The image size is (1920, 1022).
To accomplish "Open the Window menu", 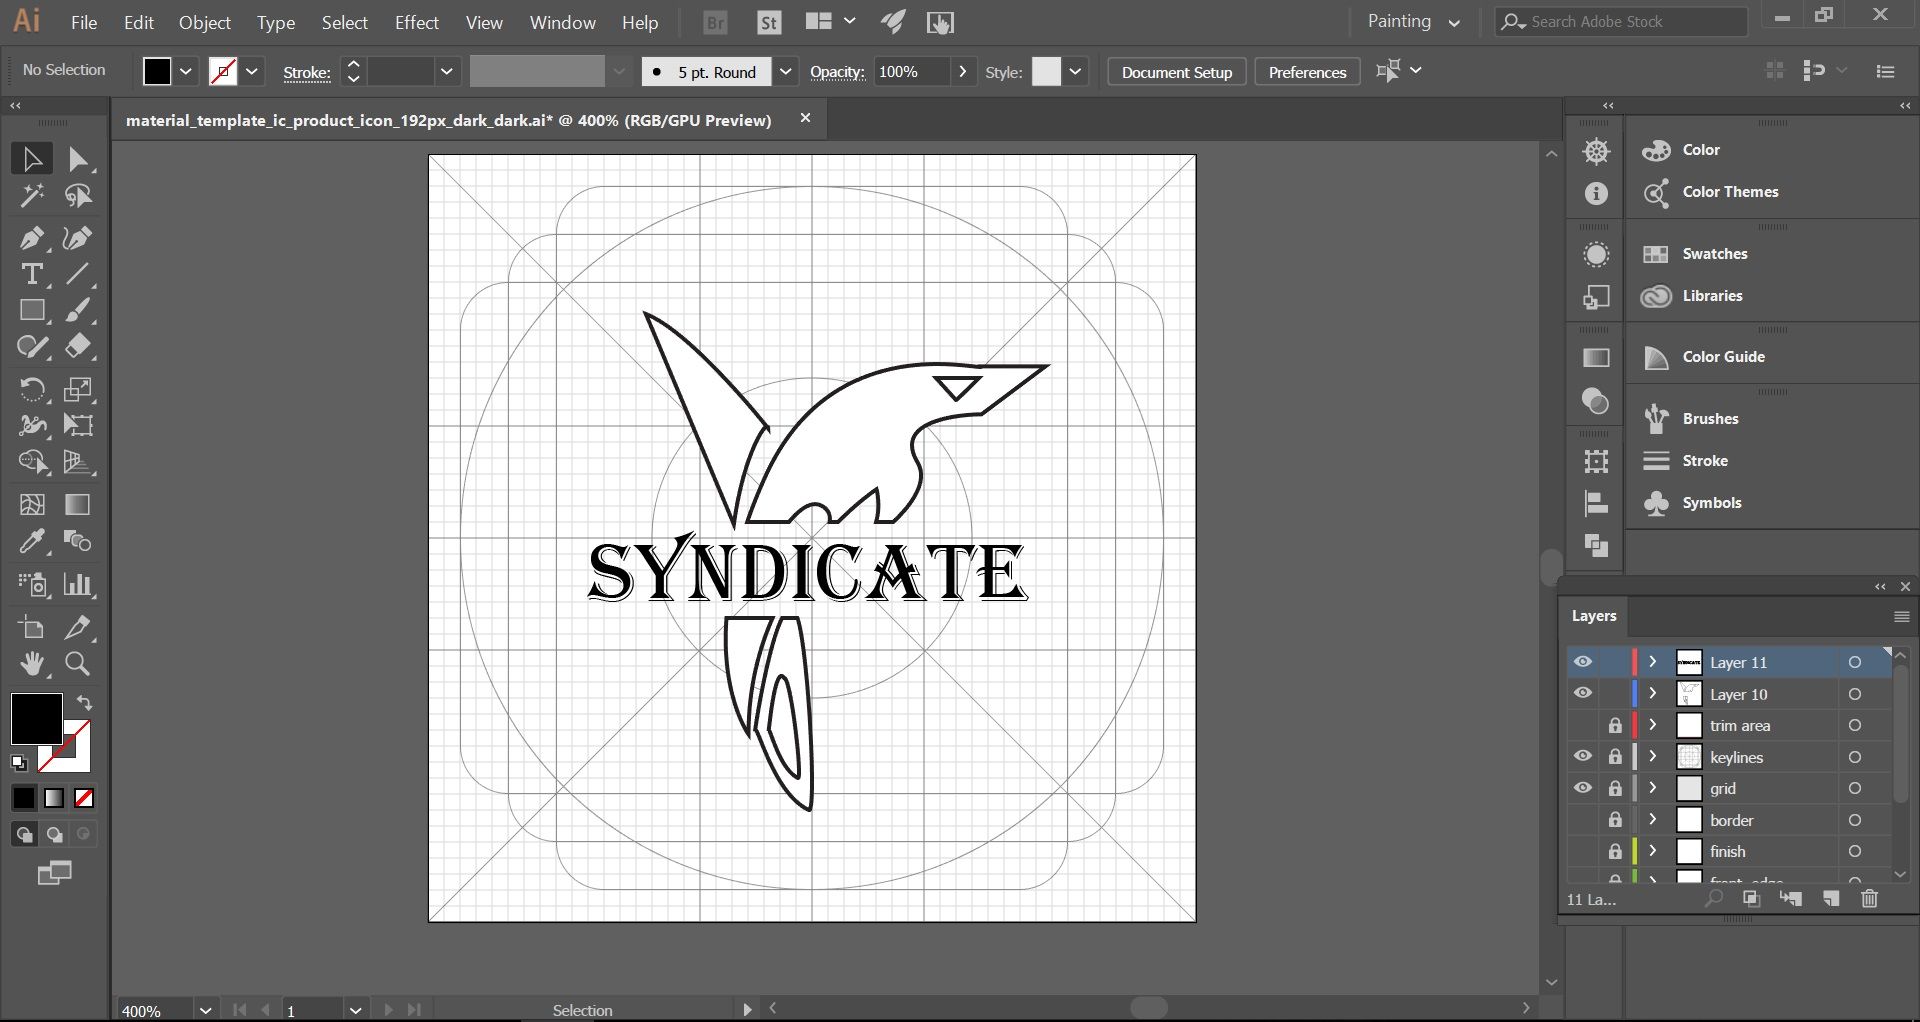I will coord(563,22).
